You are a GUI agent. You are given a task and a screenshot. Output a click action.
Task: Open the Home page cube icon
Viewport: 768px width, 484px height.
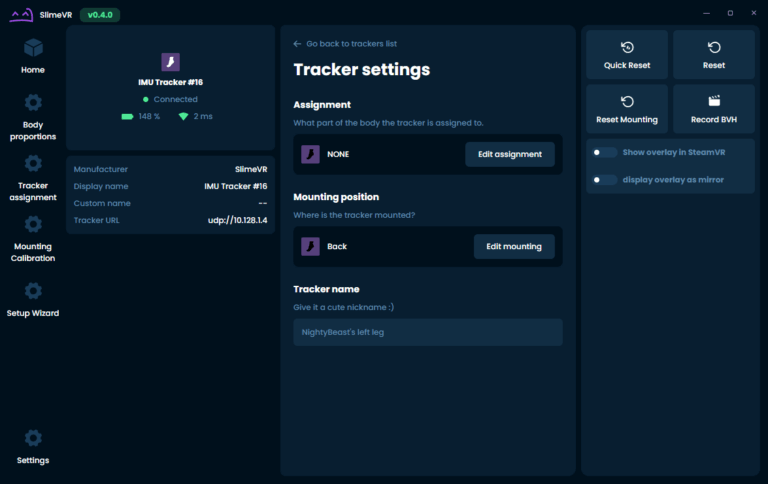[x=33, y=48]
